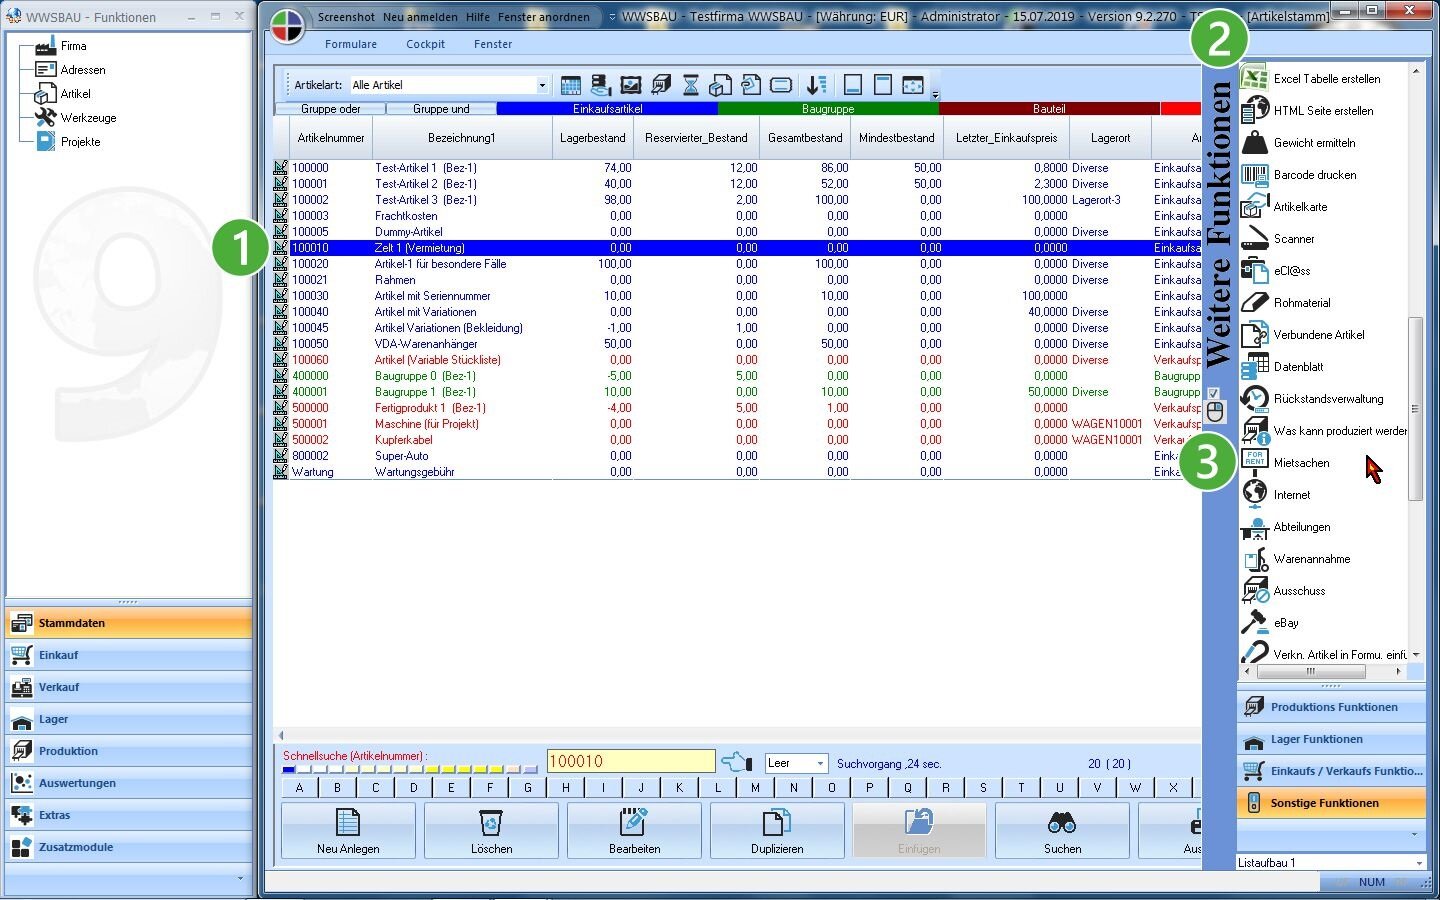Click the mouse icon beside Weitere Funktionen
Image resolution: width=1440 pixels, height=900 pixels.
(x=1215, y=412)
